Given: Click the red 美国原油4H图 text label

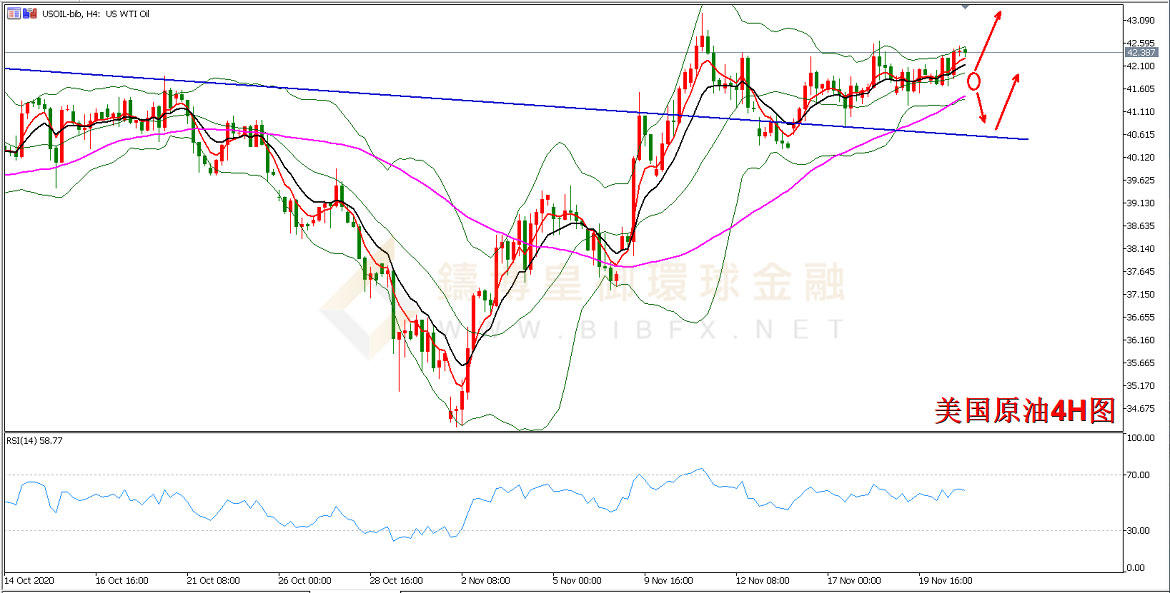Looking at the screenshot, I should click(1024, 410).
